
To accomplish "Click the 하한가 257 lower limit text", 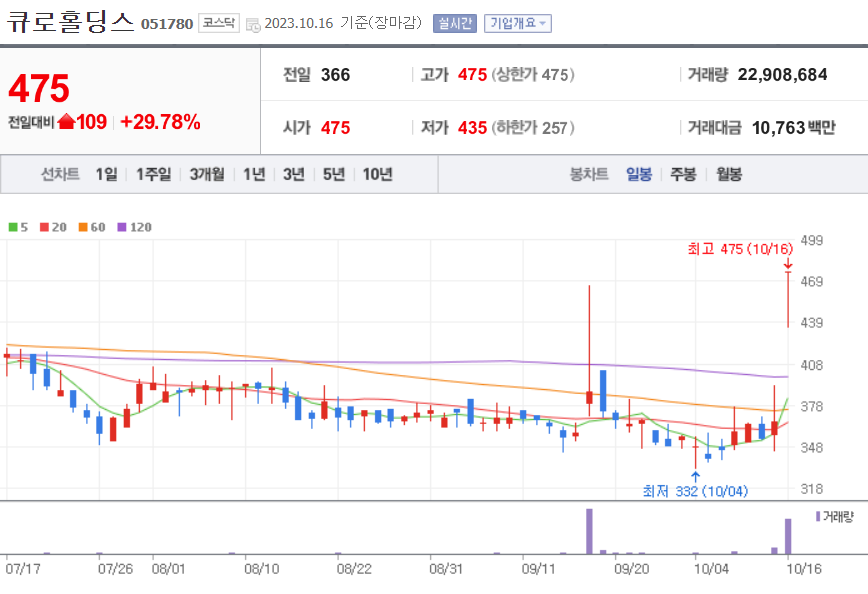I will tap(533, 128).
